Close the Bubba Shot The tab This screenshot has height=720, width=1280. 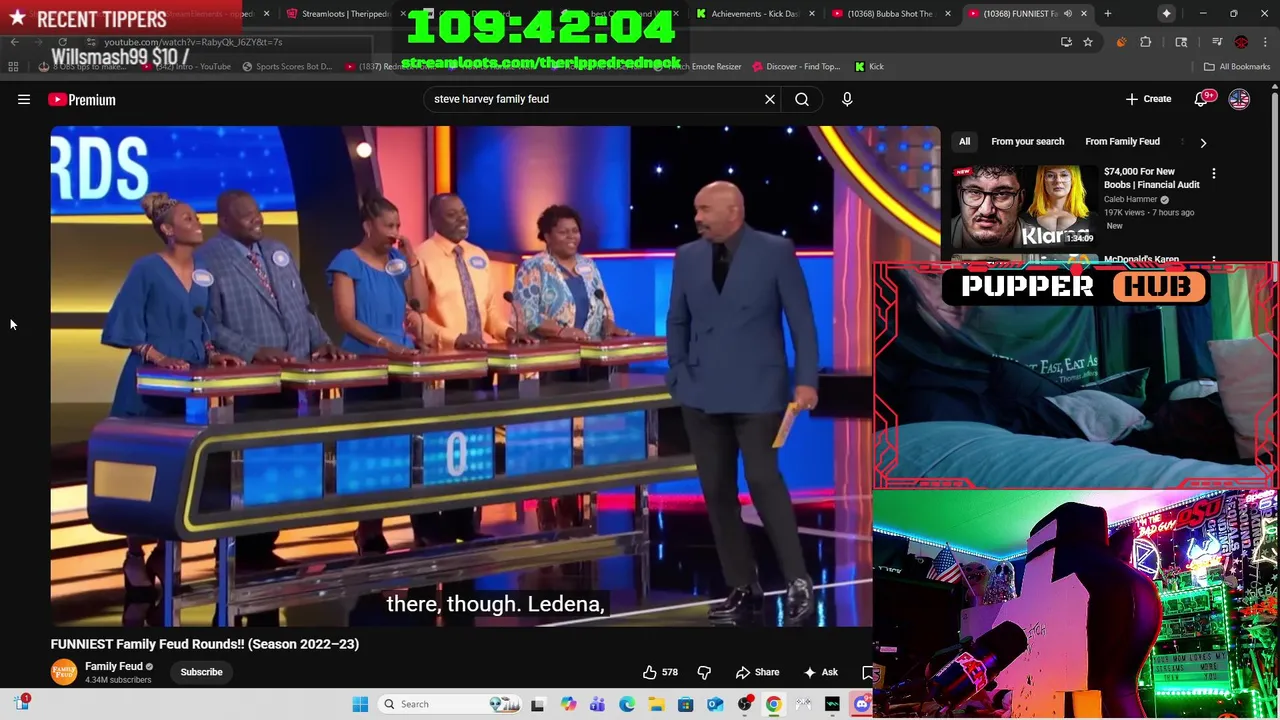[x=947, y=14]
